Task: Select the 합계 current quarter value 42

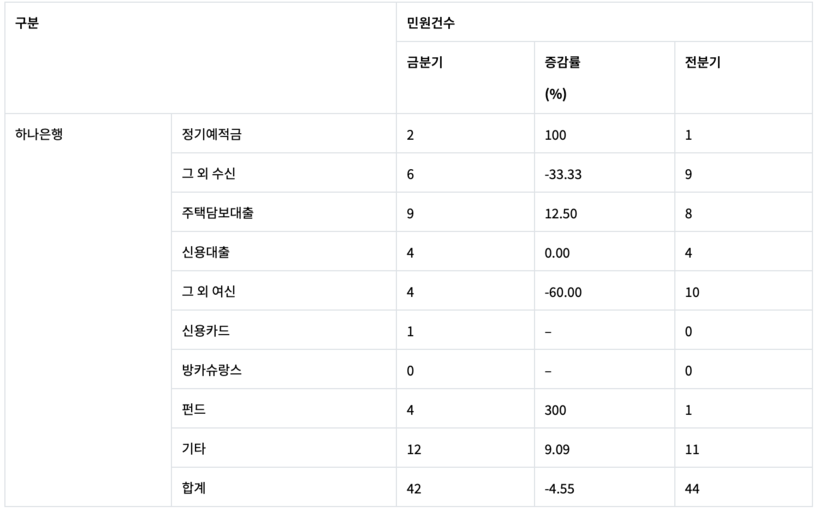Action: click(414, 489)
